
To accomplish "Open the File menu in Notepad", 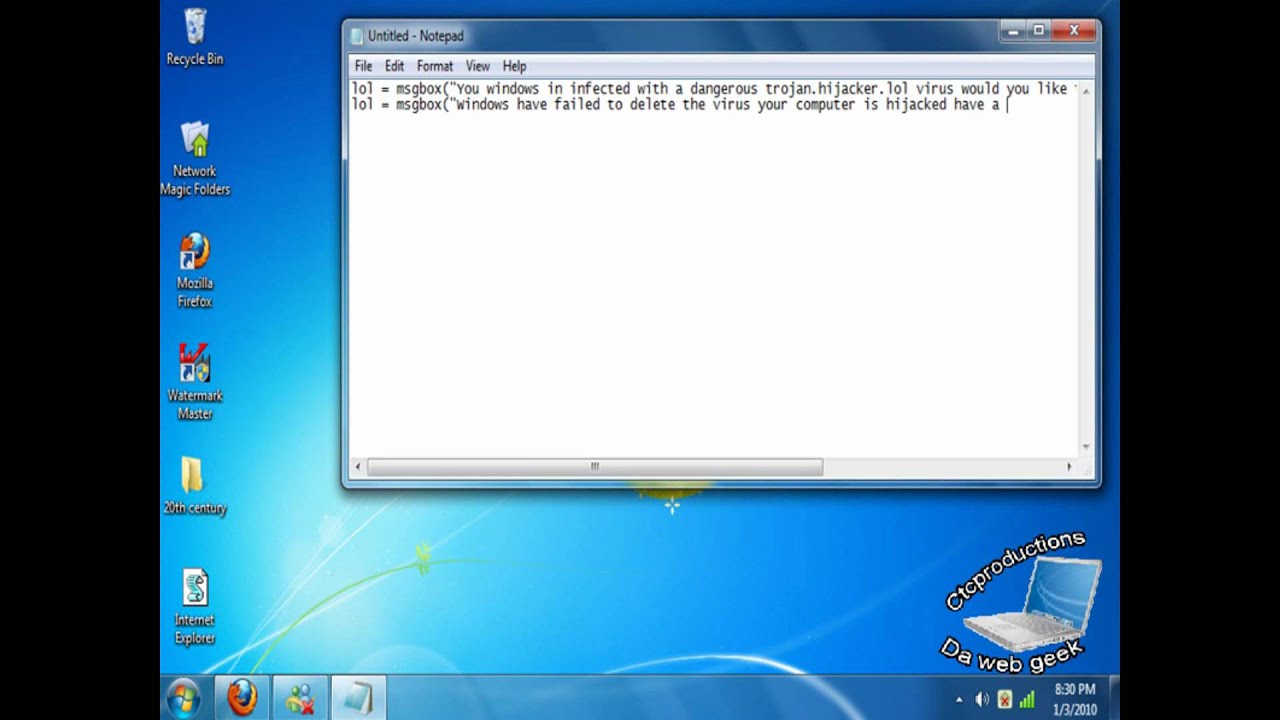I will [363, 66].
